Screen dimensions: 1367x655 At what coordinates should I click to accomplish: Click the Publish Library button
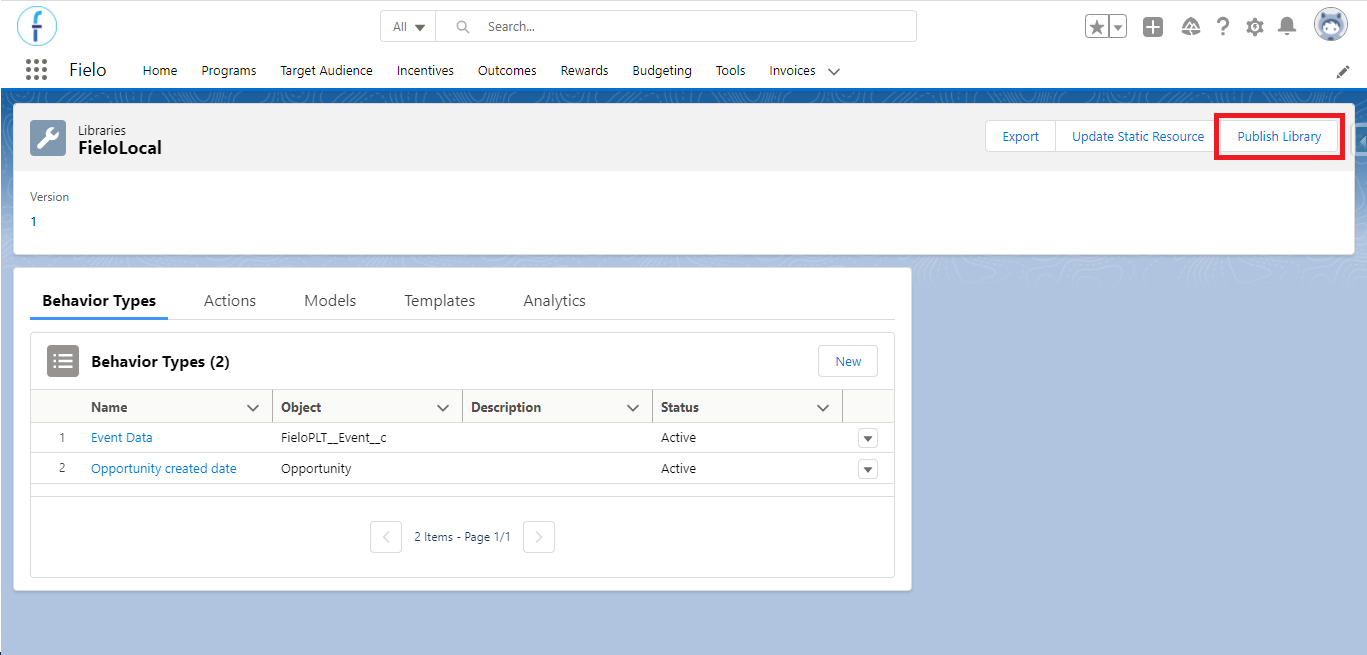[1279, 137]
